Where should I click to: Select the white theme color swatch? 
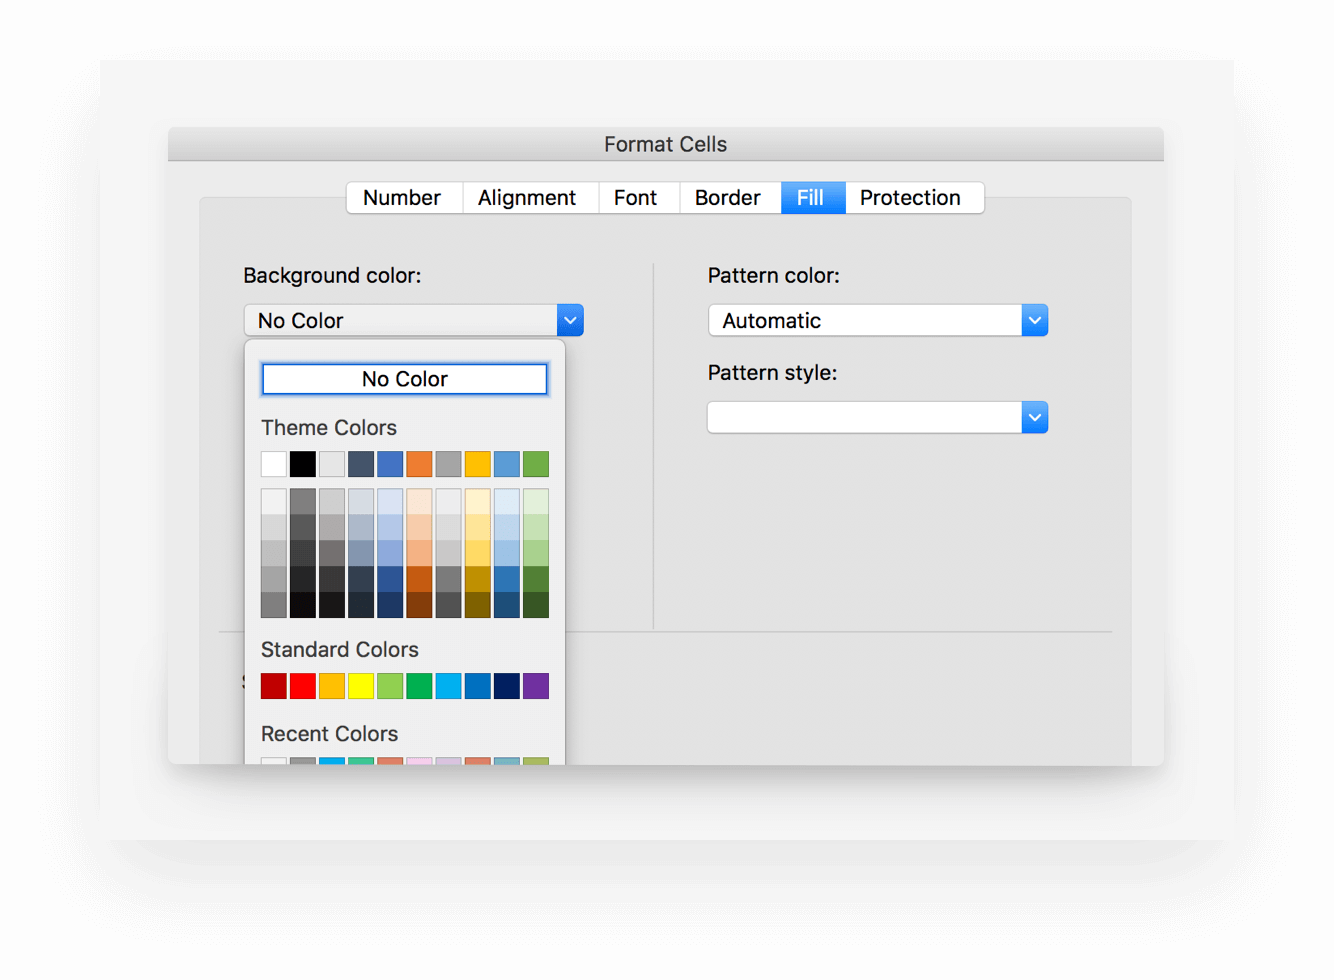pyautogui.click(x=273, y=463)
